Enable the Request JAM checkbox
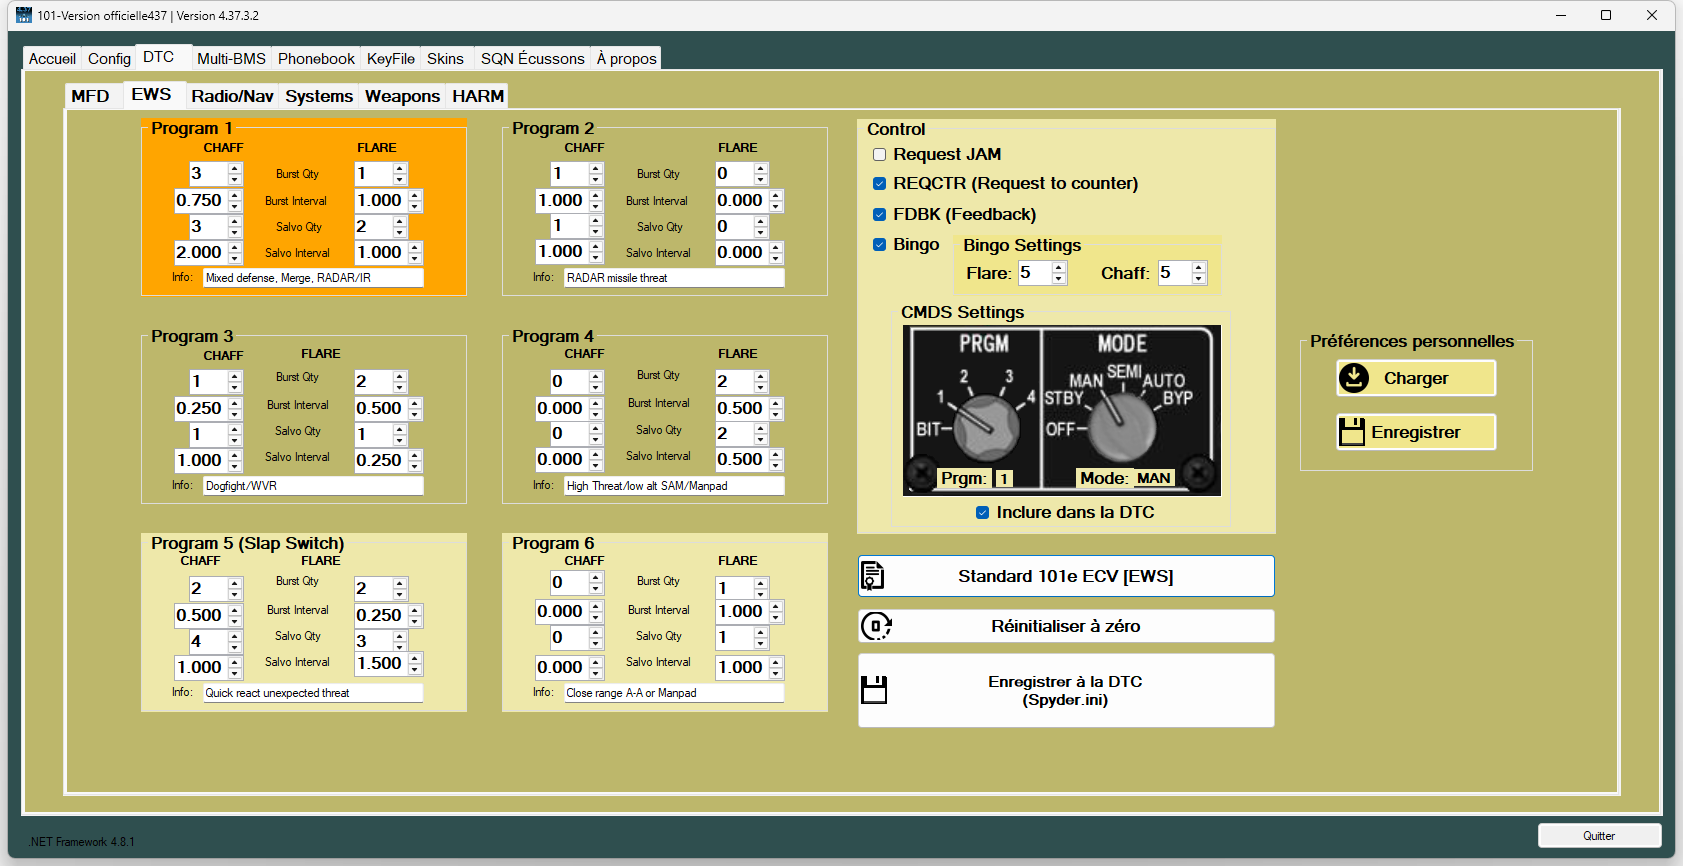 click(880, 154)
